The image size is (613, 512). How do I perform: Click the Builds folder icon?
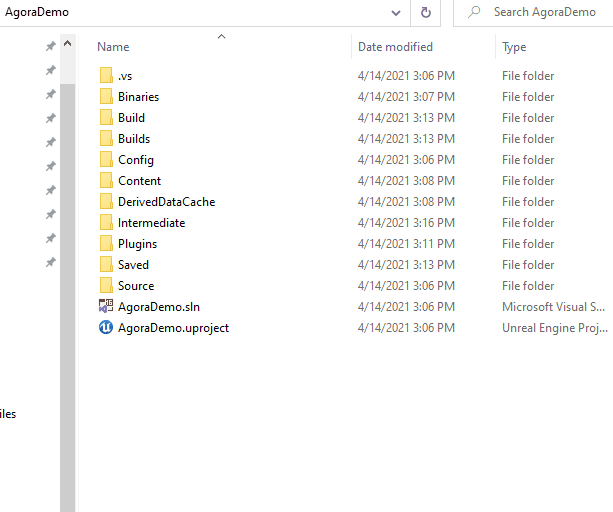point(106,139)
